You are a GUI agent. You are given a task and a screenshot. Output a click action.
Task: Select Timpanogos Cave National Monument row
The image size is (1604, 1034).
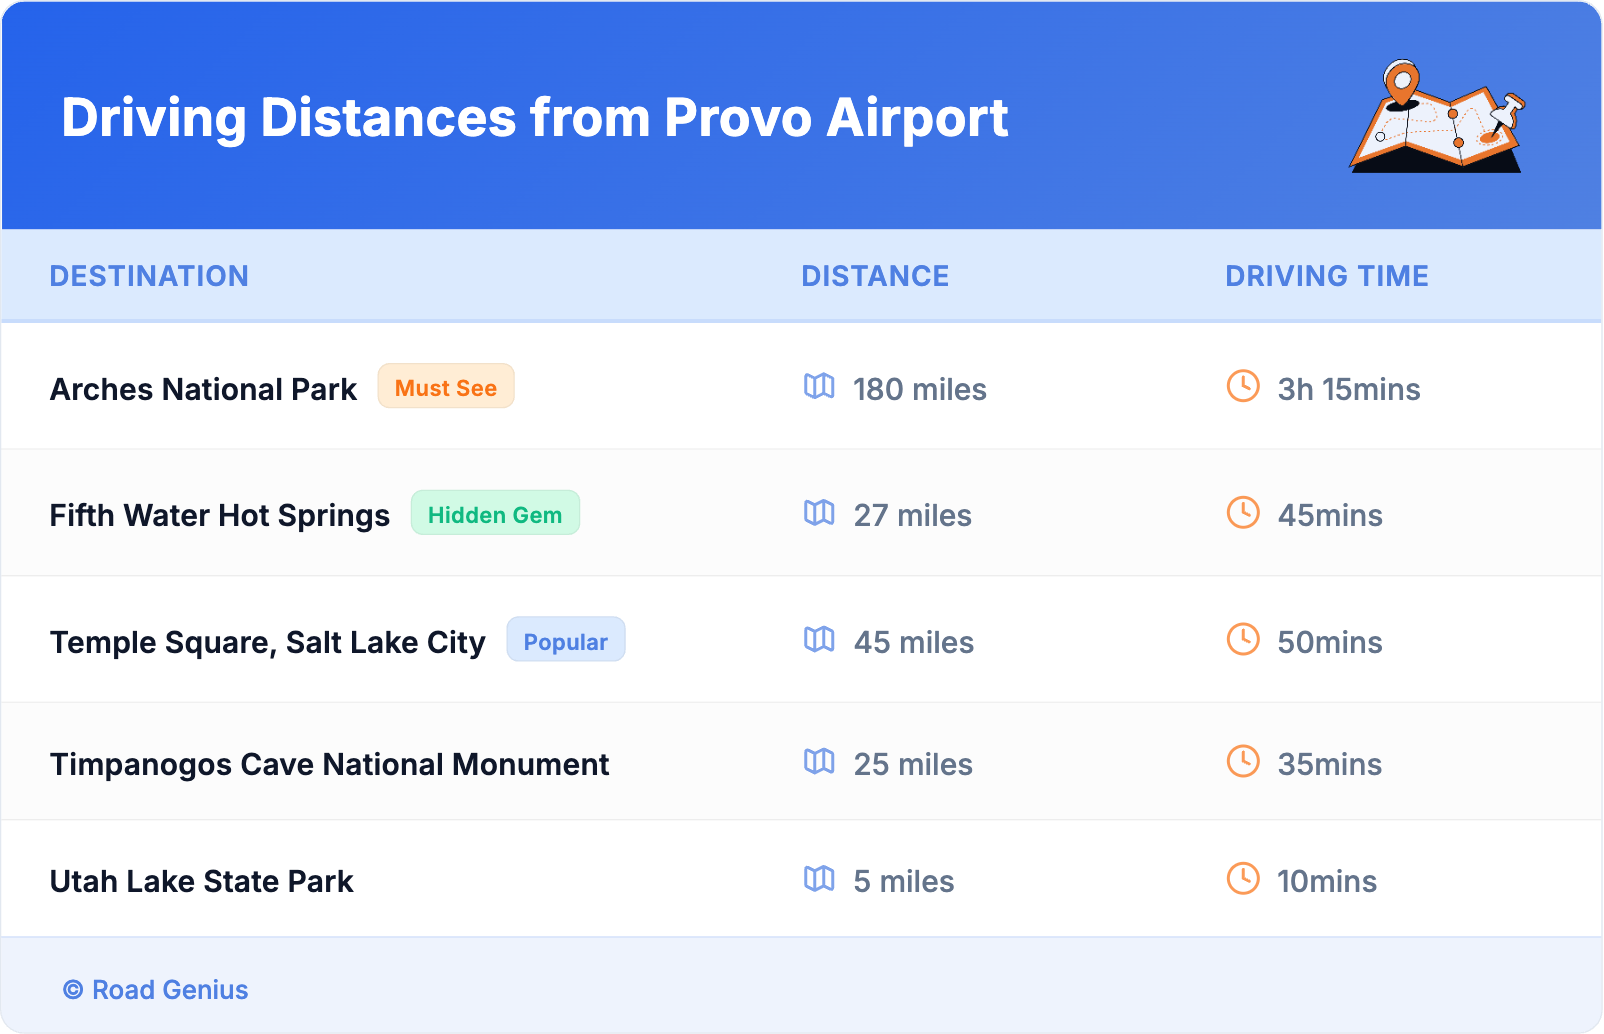329,765
